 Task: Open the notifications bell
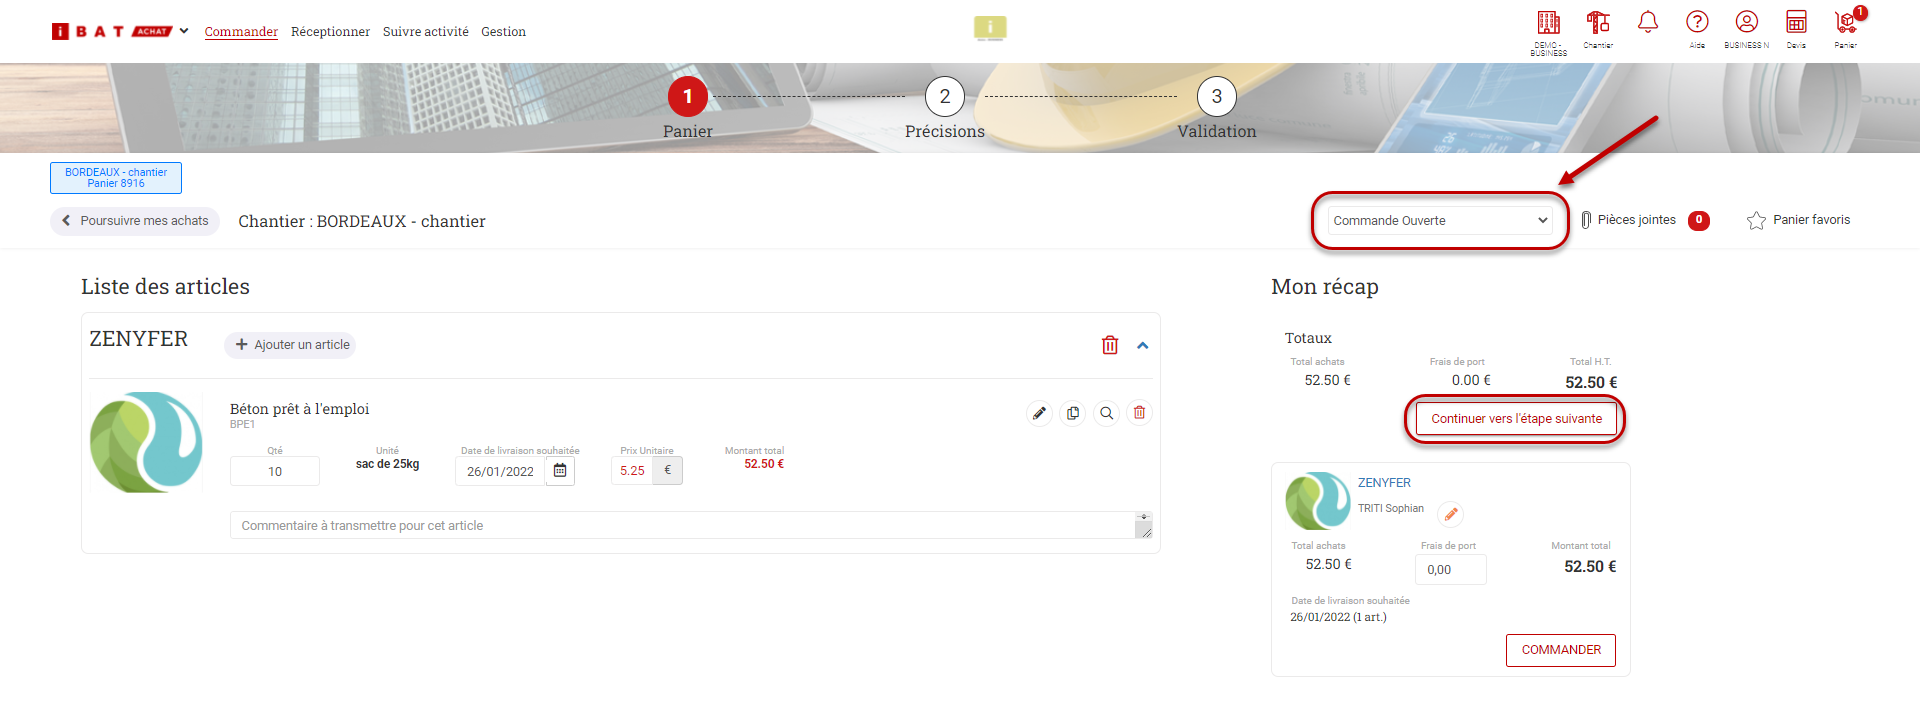1647,22
